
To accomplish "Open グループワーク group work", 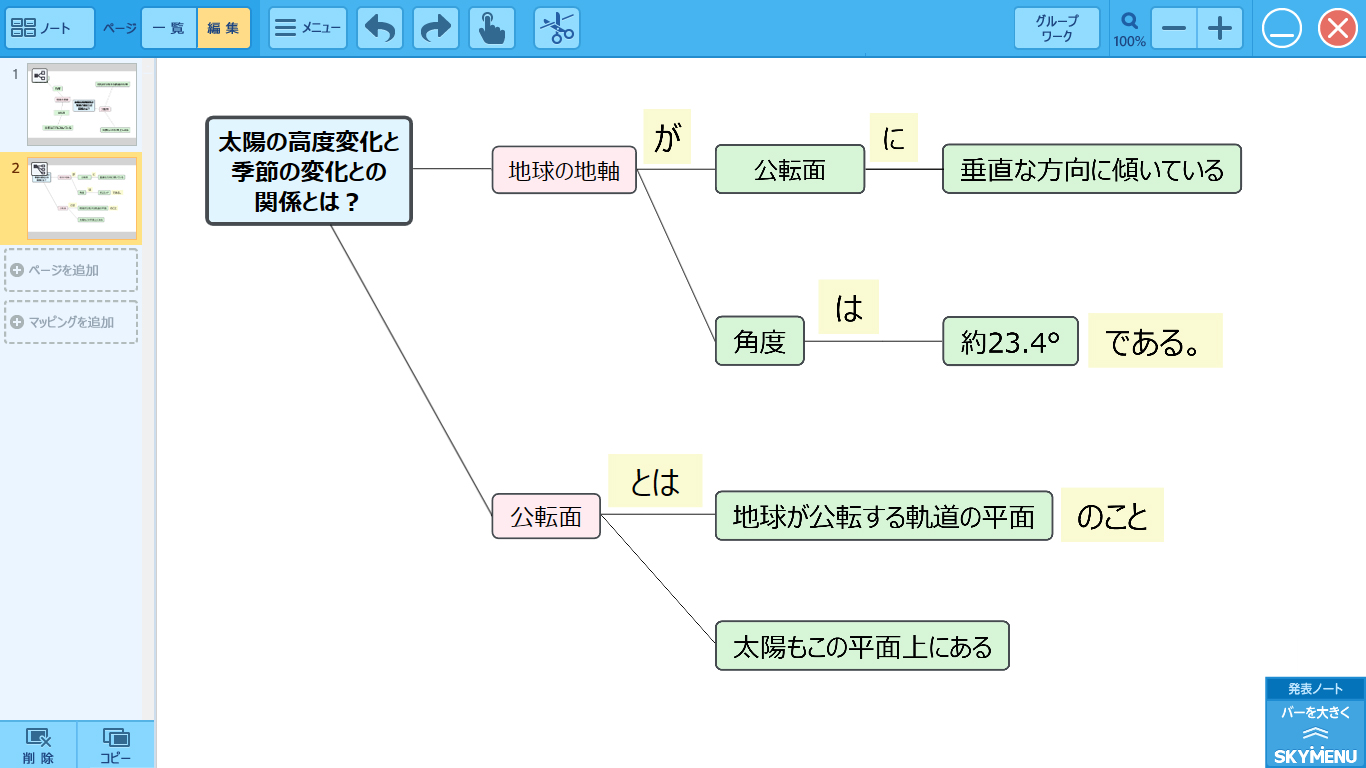I will click(1057, 28).
